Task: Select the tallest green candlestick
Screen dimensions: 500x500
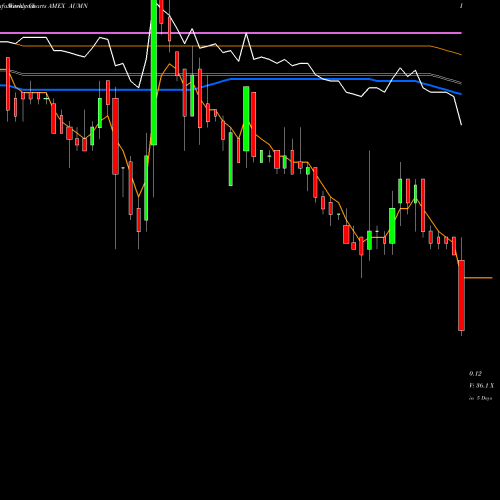Action: click(154, 72)
